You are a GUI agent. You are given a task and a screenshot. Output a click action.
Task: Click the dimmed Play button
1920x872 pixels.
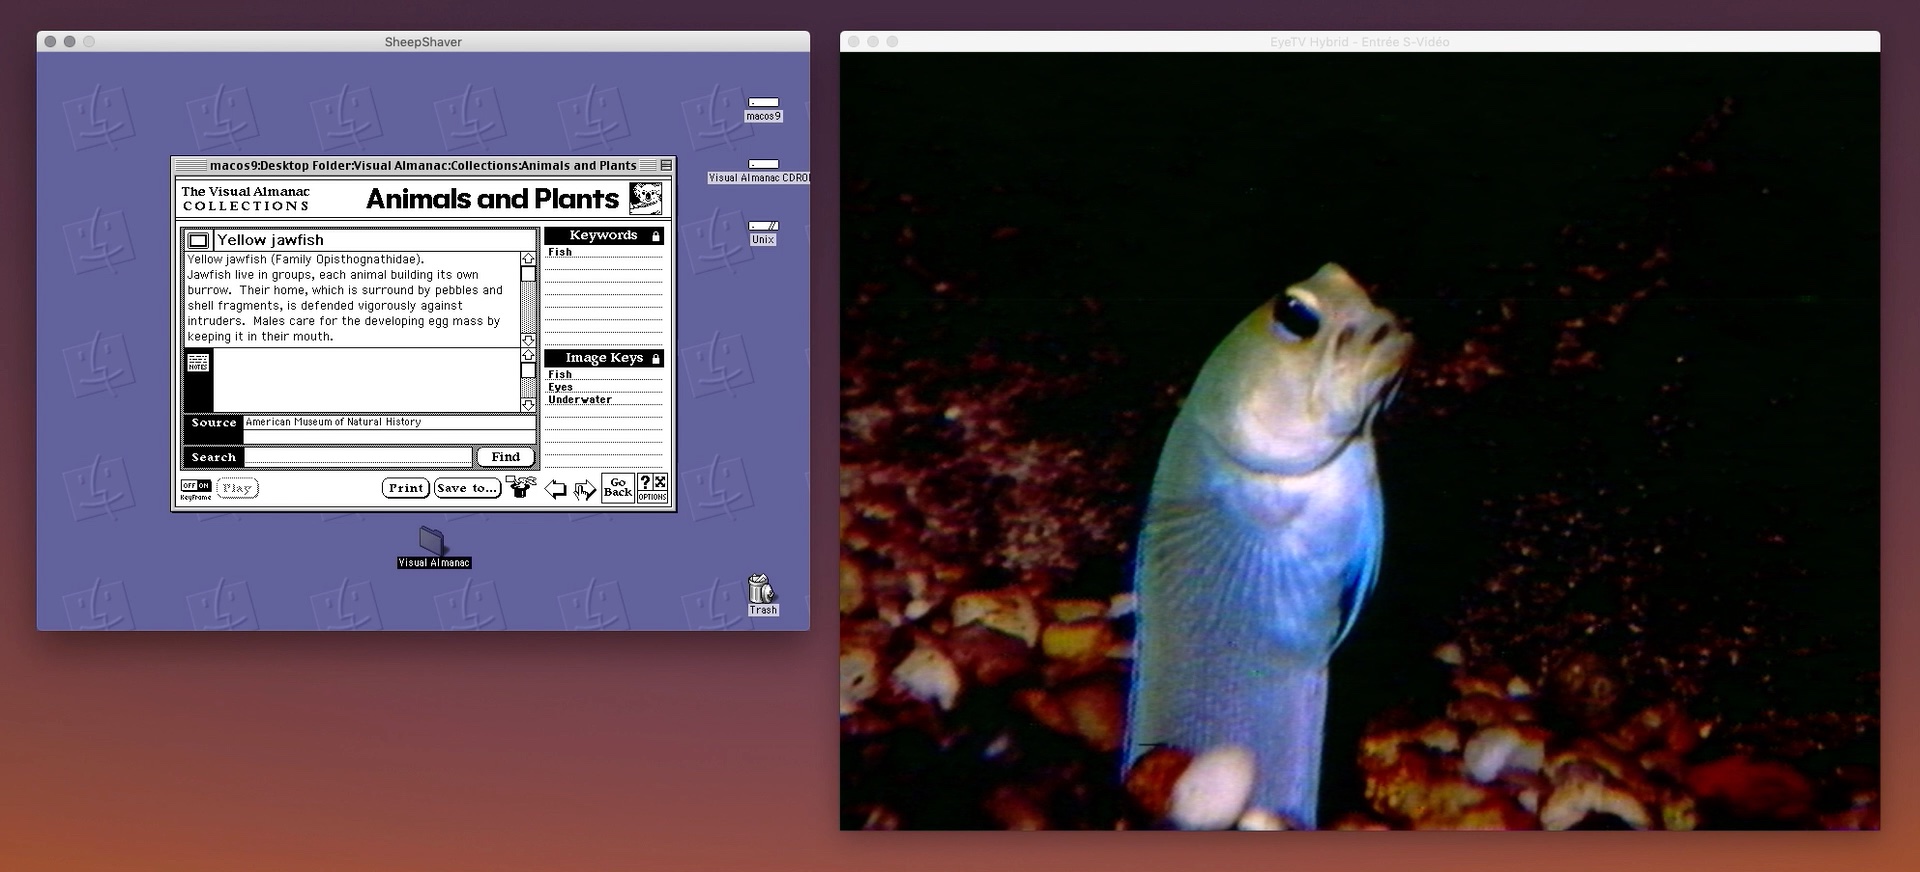point(237,488)
